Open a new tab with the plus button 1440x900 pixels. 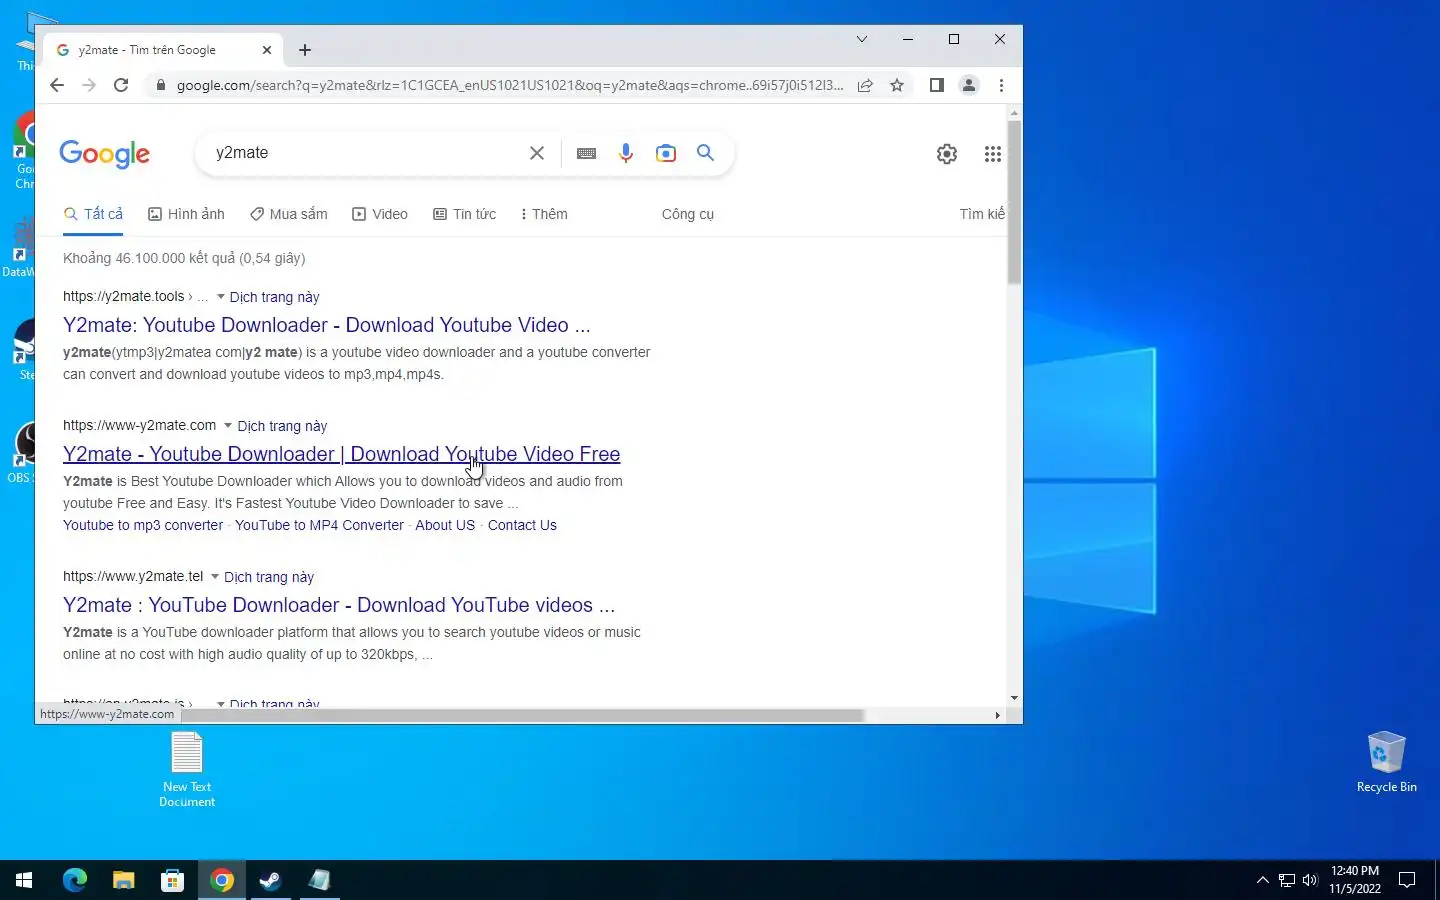305,50
